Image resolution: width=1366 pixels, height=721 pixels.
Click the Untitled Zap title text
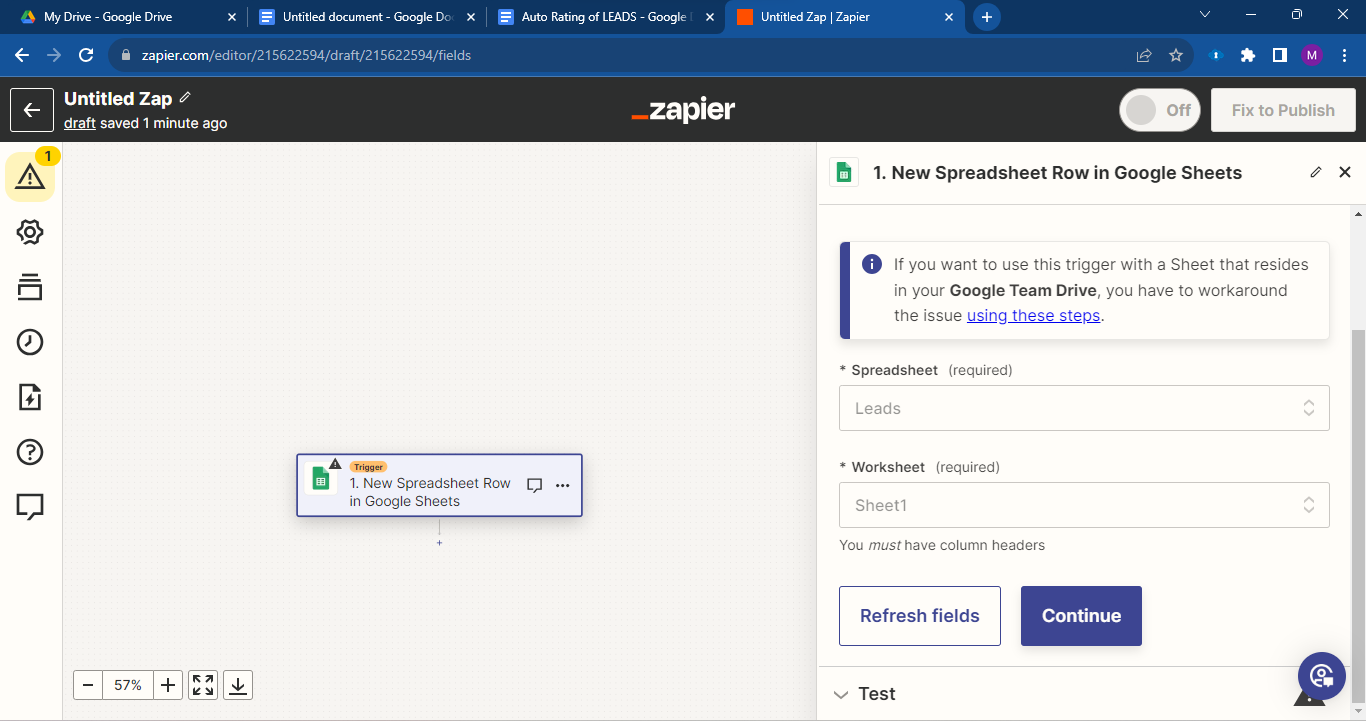(118, 98)
